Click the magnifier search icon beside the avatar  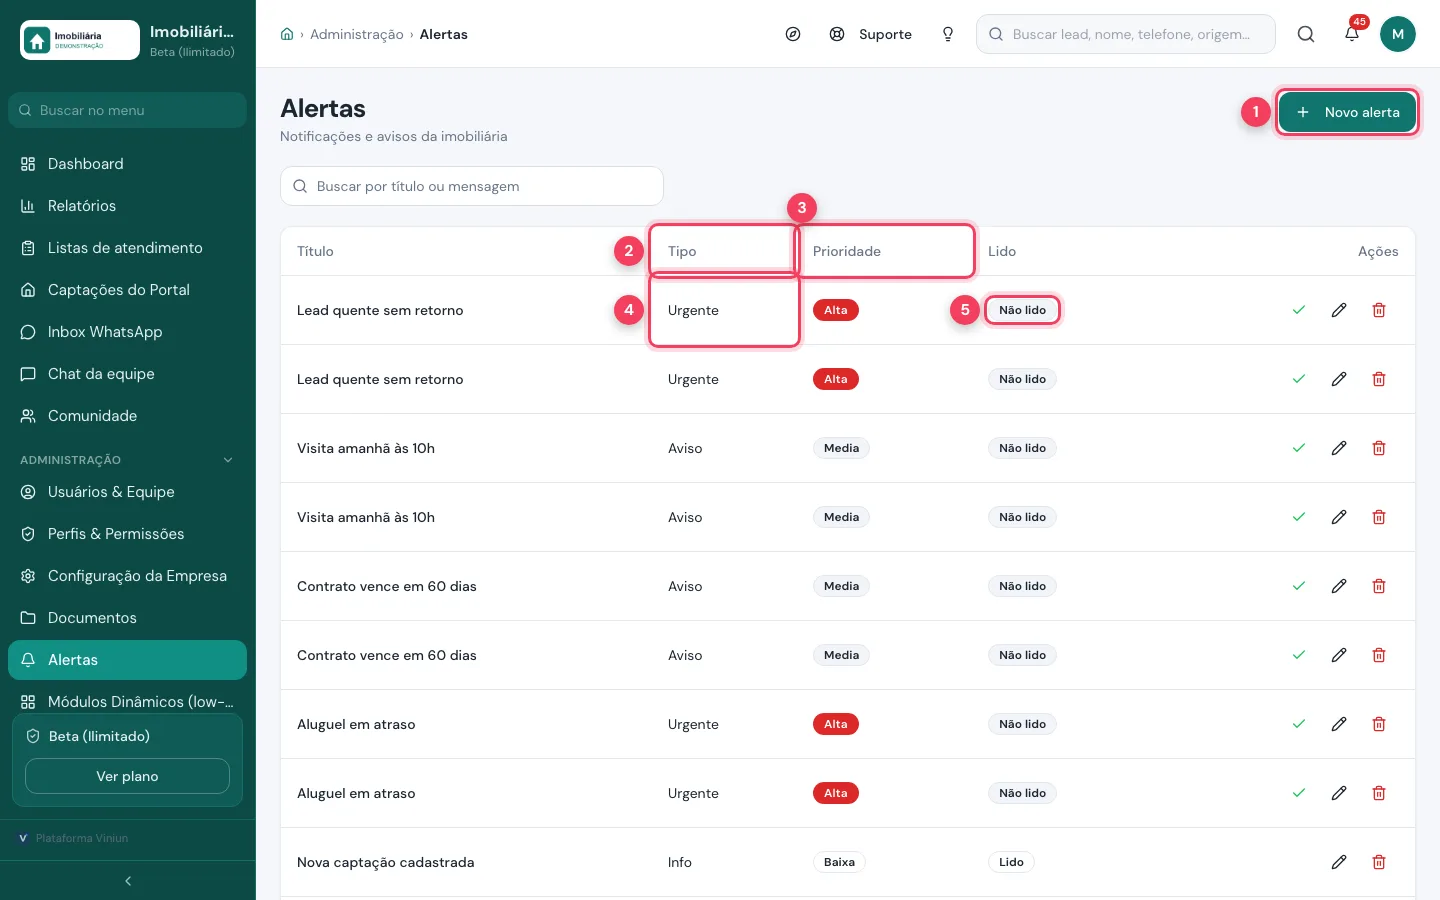(1306, 34)
